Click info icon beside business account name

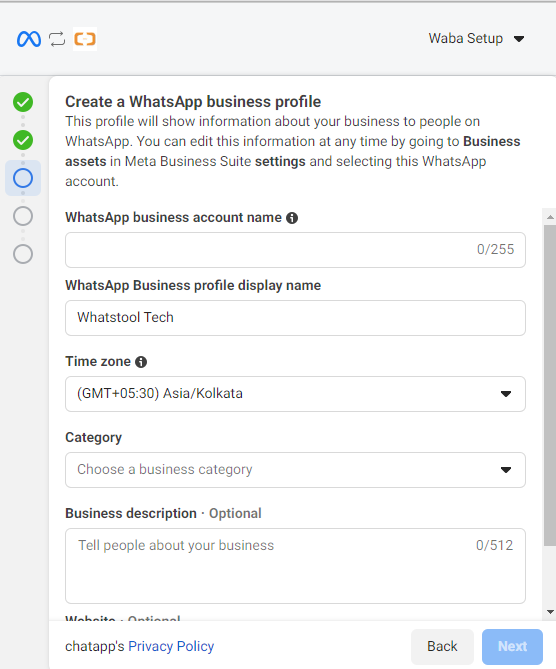292,218
